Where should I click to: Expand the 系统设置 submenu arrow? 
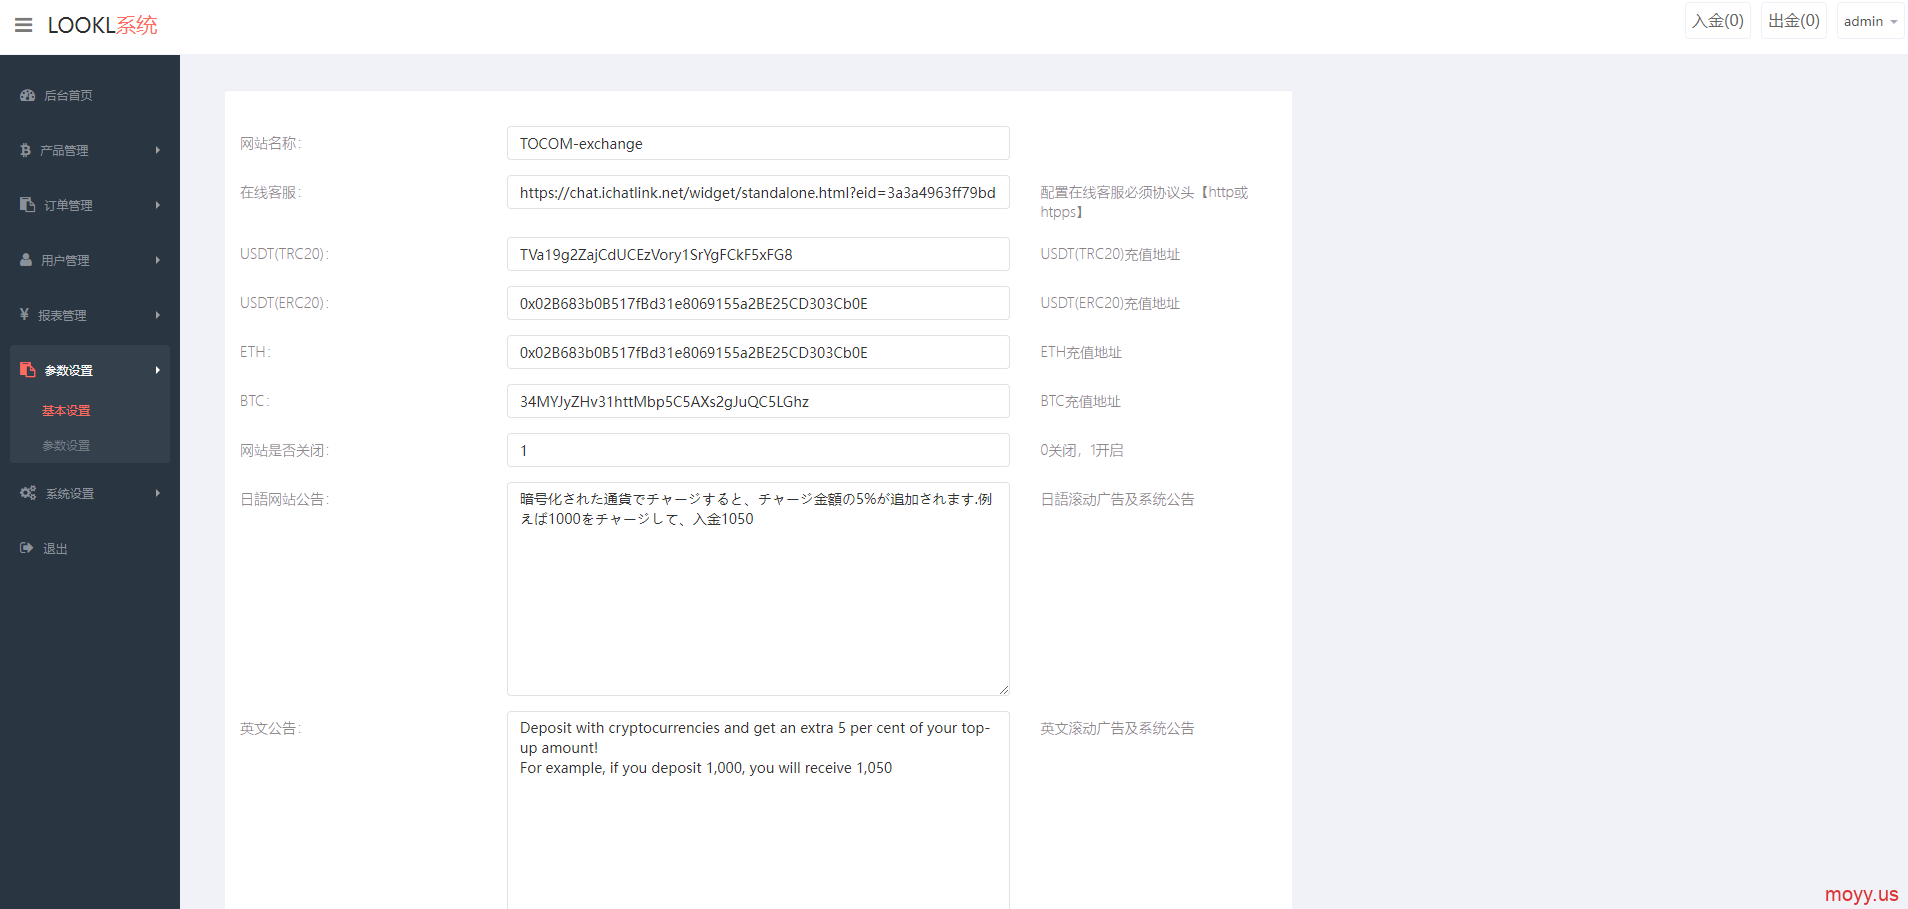coord(158,493)
